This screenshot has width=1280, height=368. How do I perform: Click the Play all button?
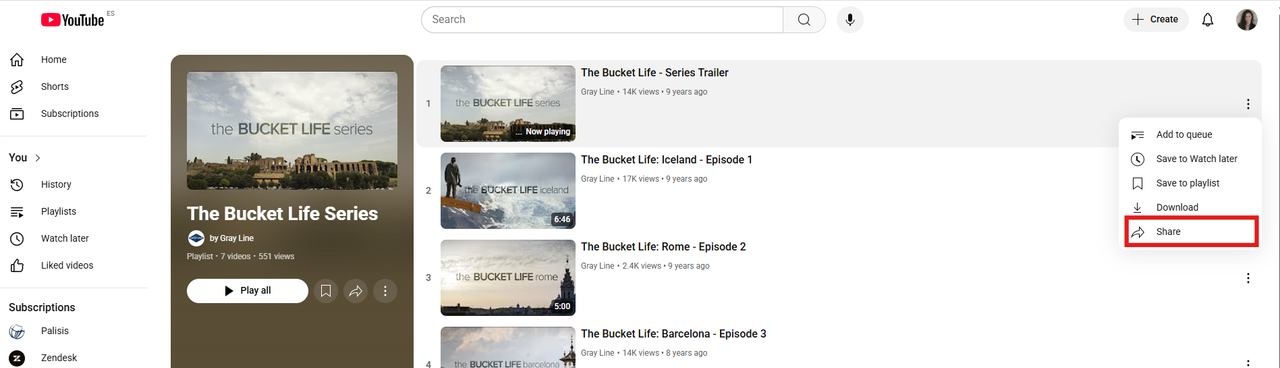[x=247, y=291]
